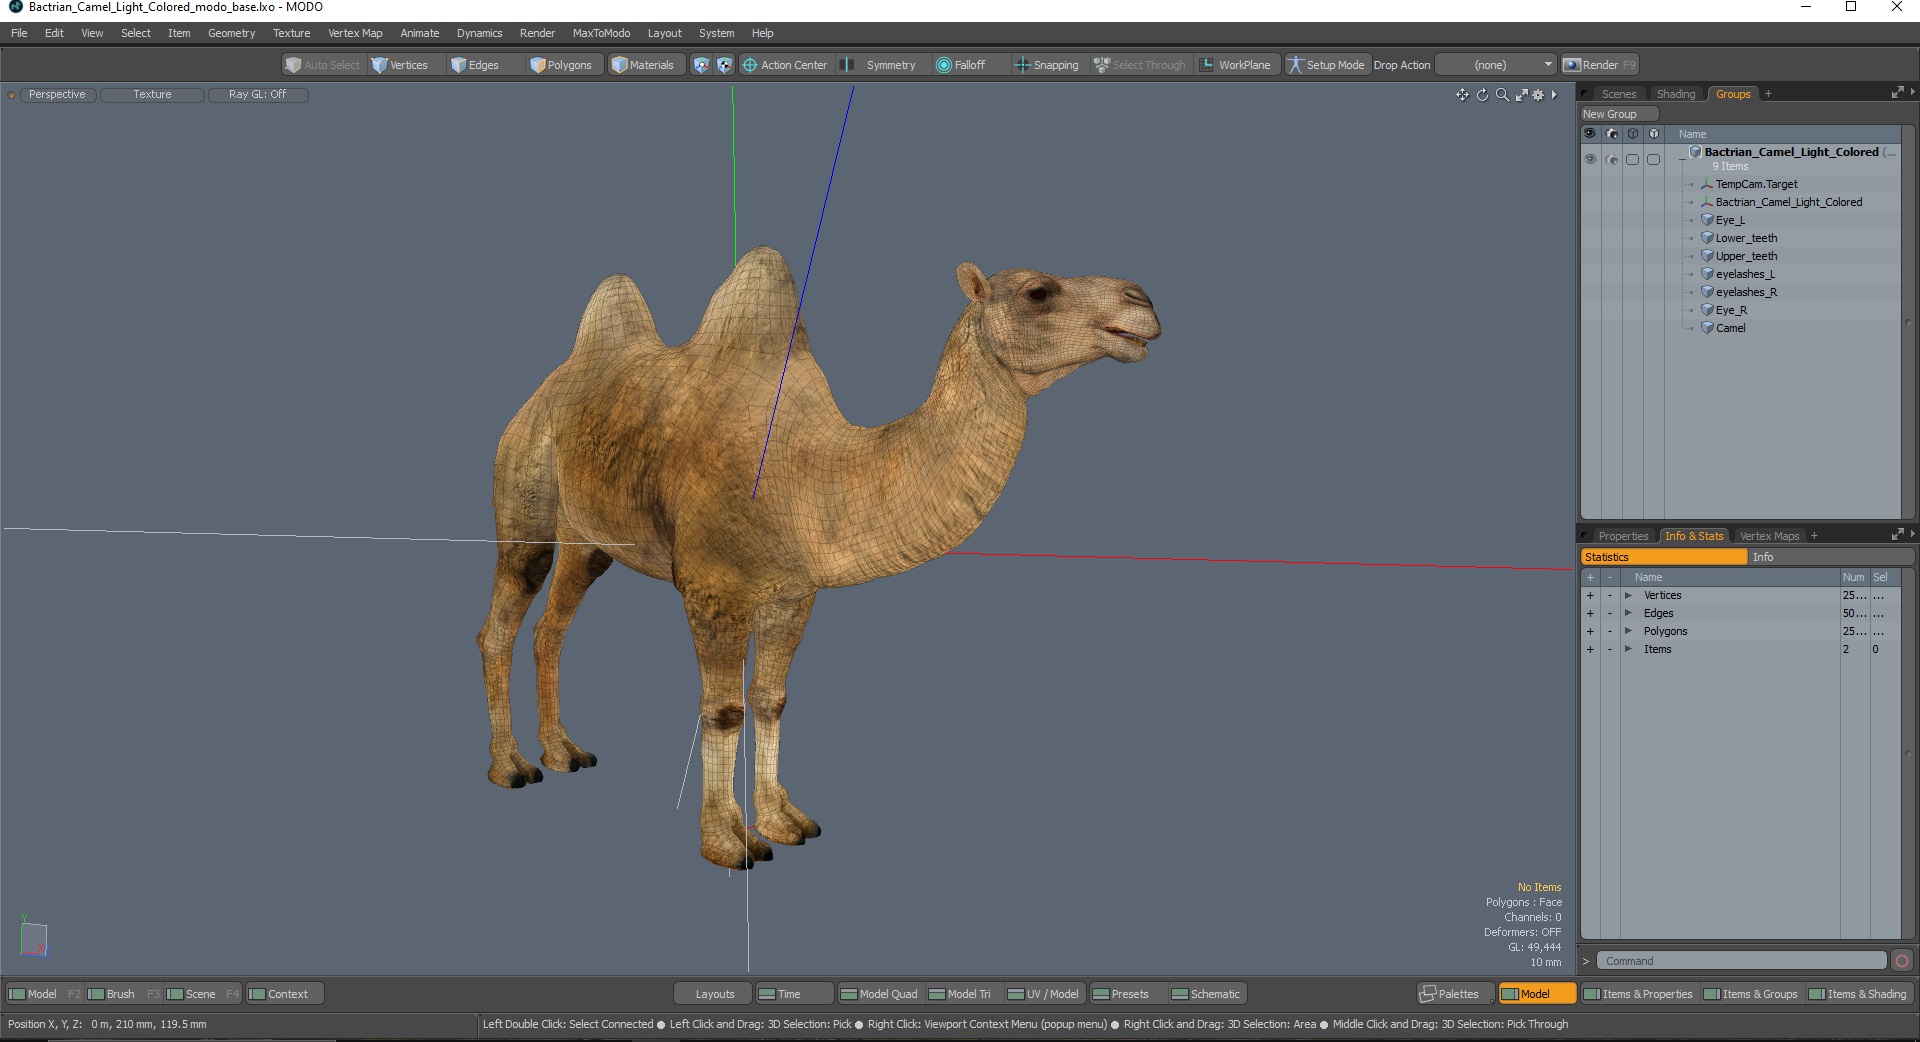This screenshot has height=1042, width=1920.
Task: Click the Command input field
Action: coord(1741,961)
